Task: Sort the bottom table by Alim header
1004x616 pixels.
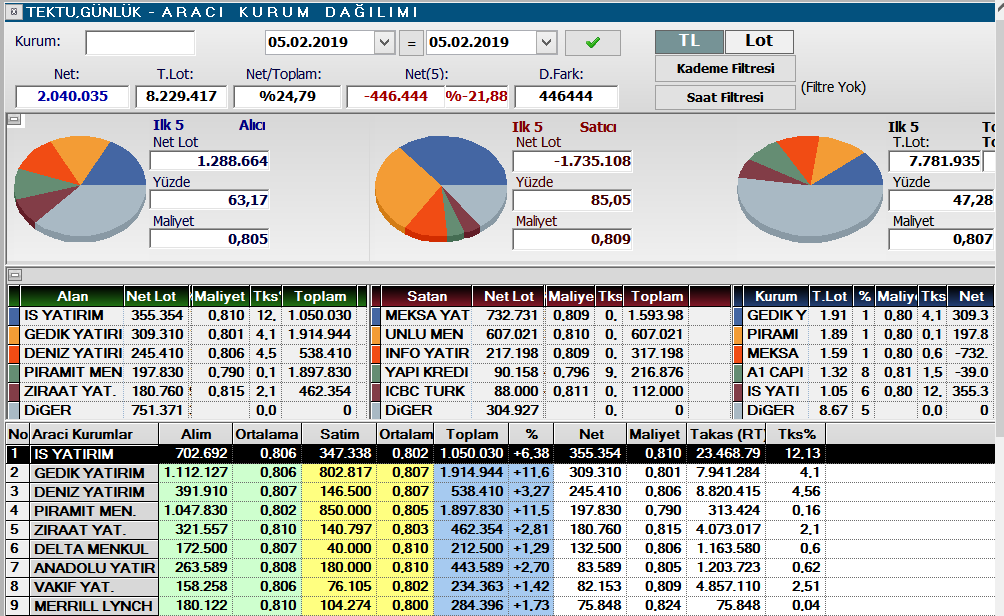Action: (x=196, y=434)
